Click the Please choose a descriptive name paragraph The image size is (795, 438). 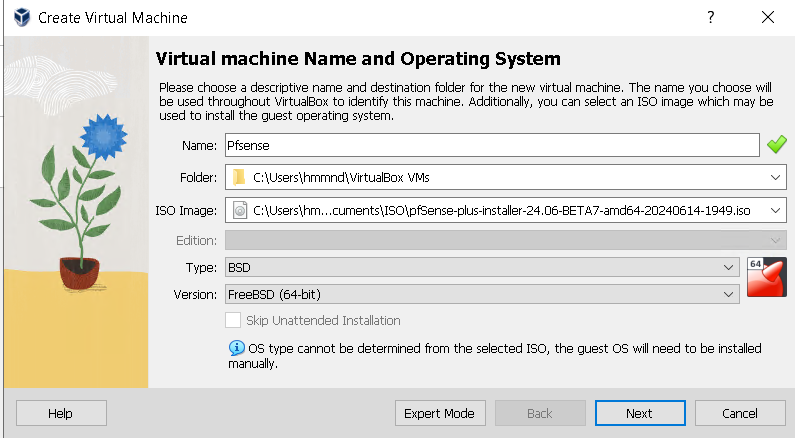pos(466,101)
